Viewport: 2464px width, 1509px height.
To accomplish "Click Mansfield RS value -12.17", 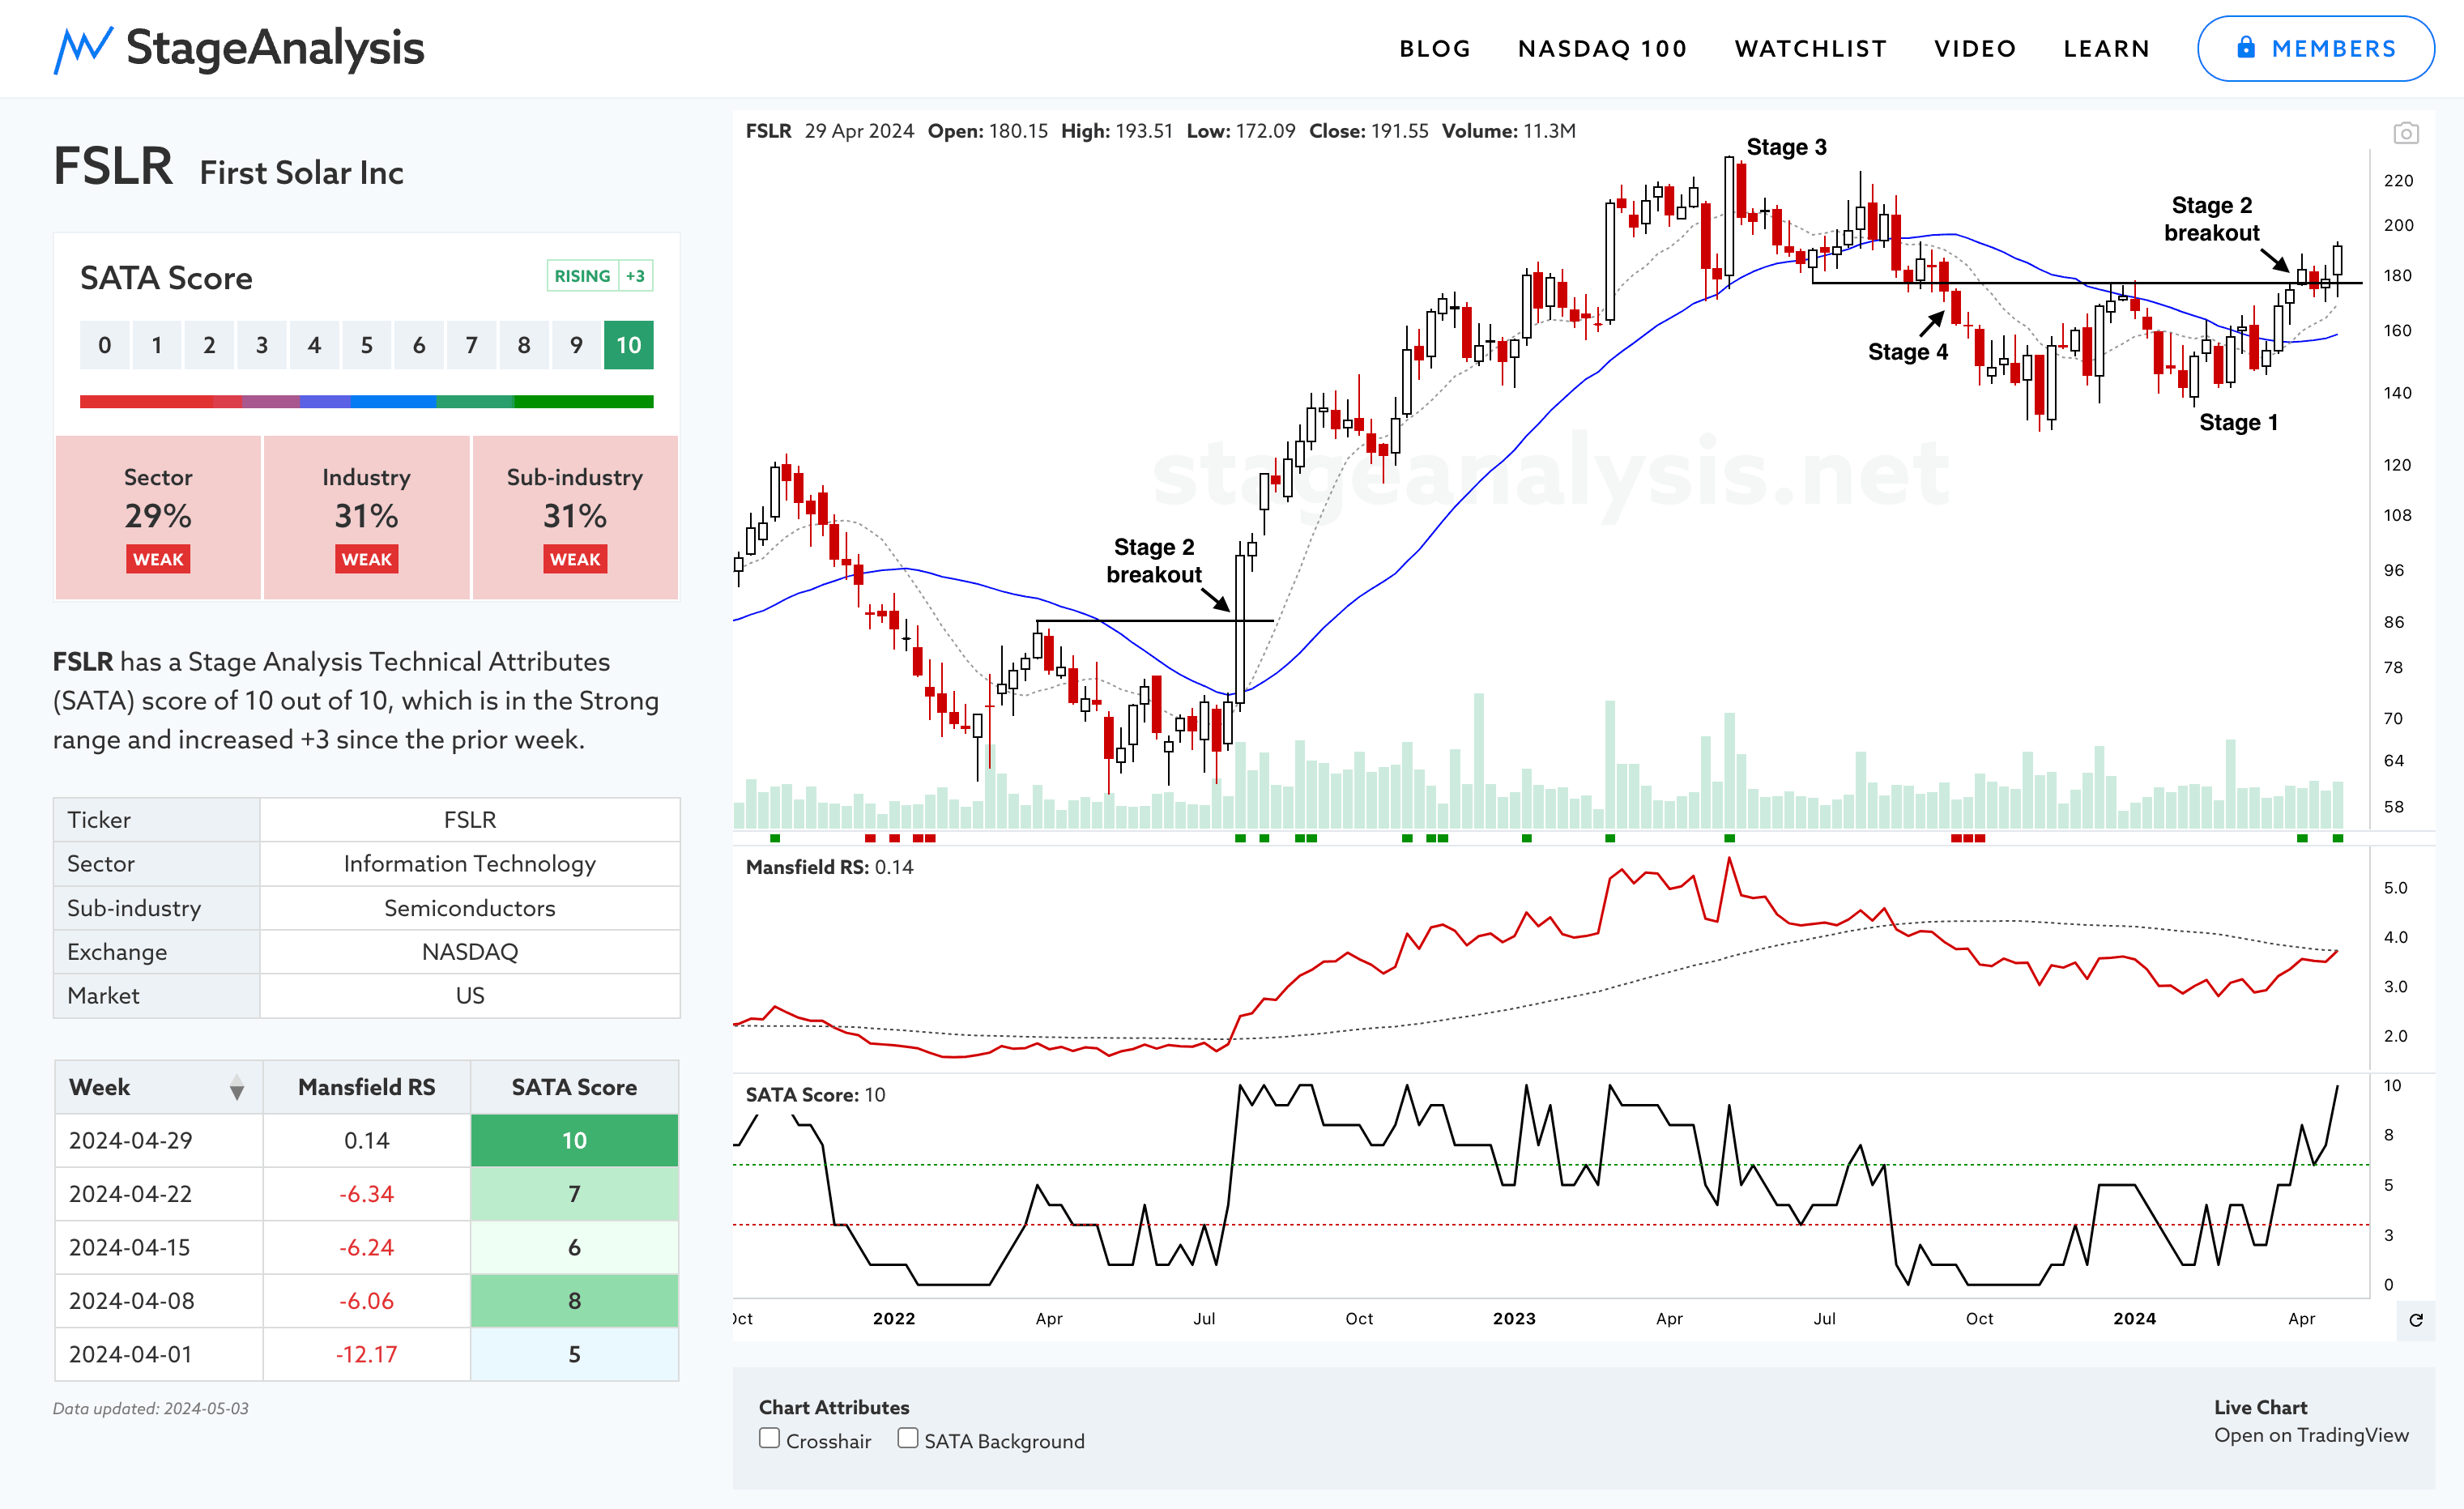I will (x=366, y=1354).
